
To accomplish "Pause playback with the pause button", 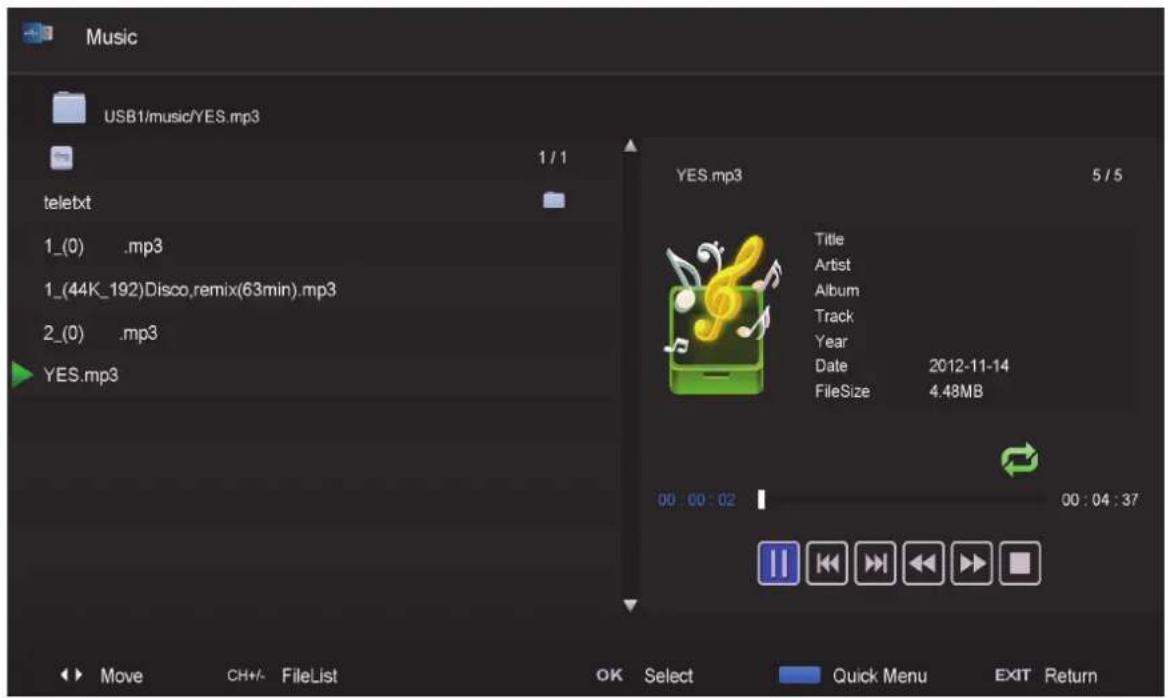I will [778, 563].
